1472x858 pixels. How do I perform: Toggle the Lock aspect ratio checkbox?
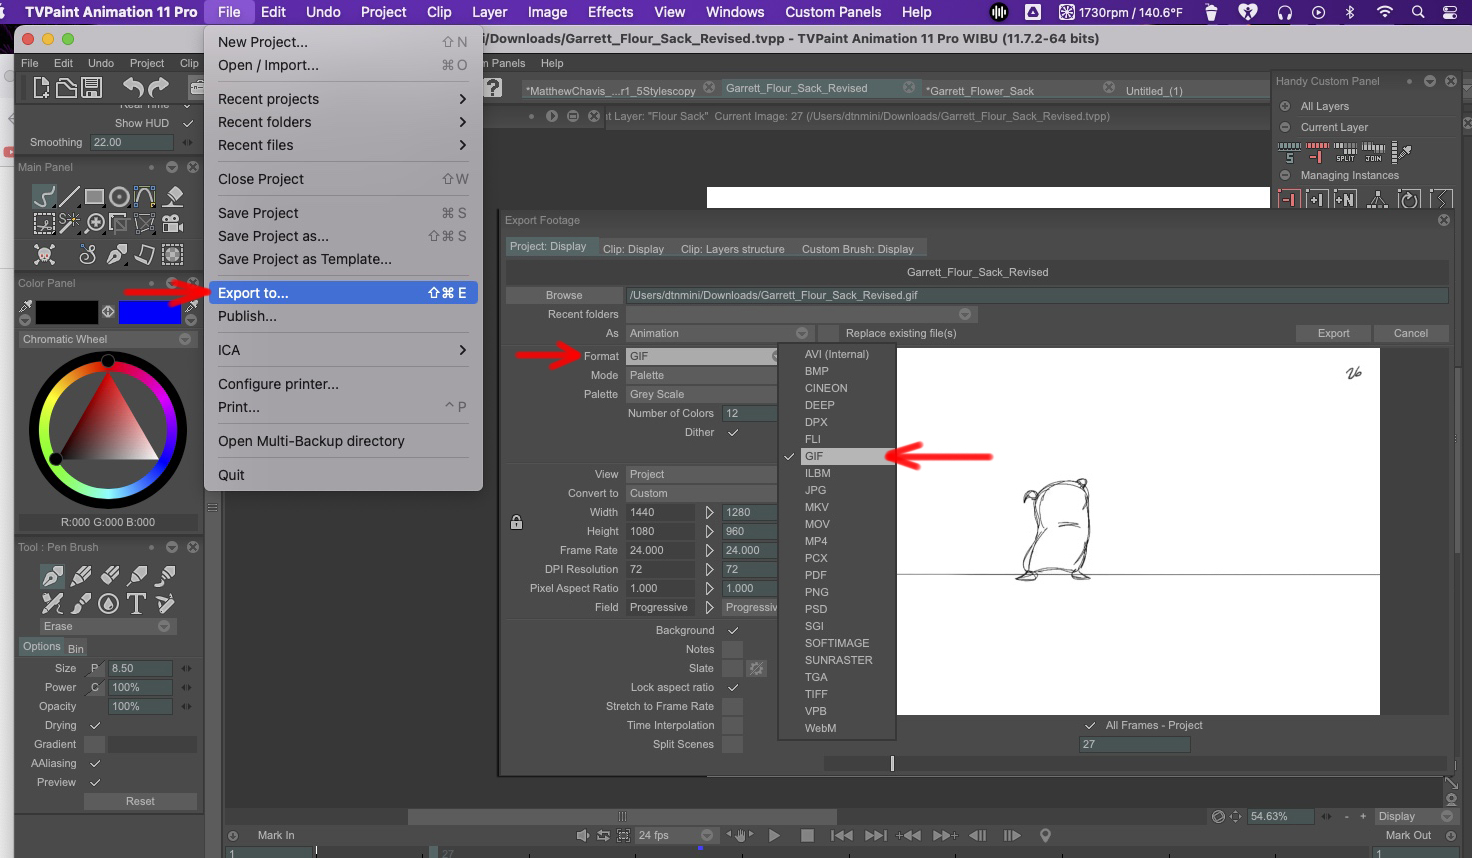coord(733,687)
